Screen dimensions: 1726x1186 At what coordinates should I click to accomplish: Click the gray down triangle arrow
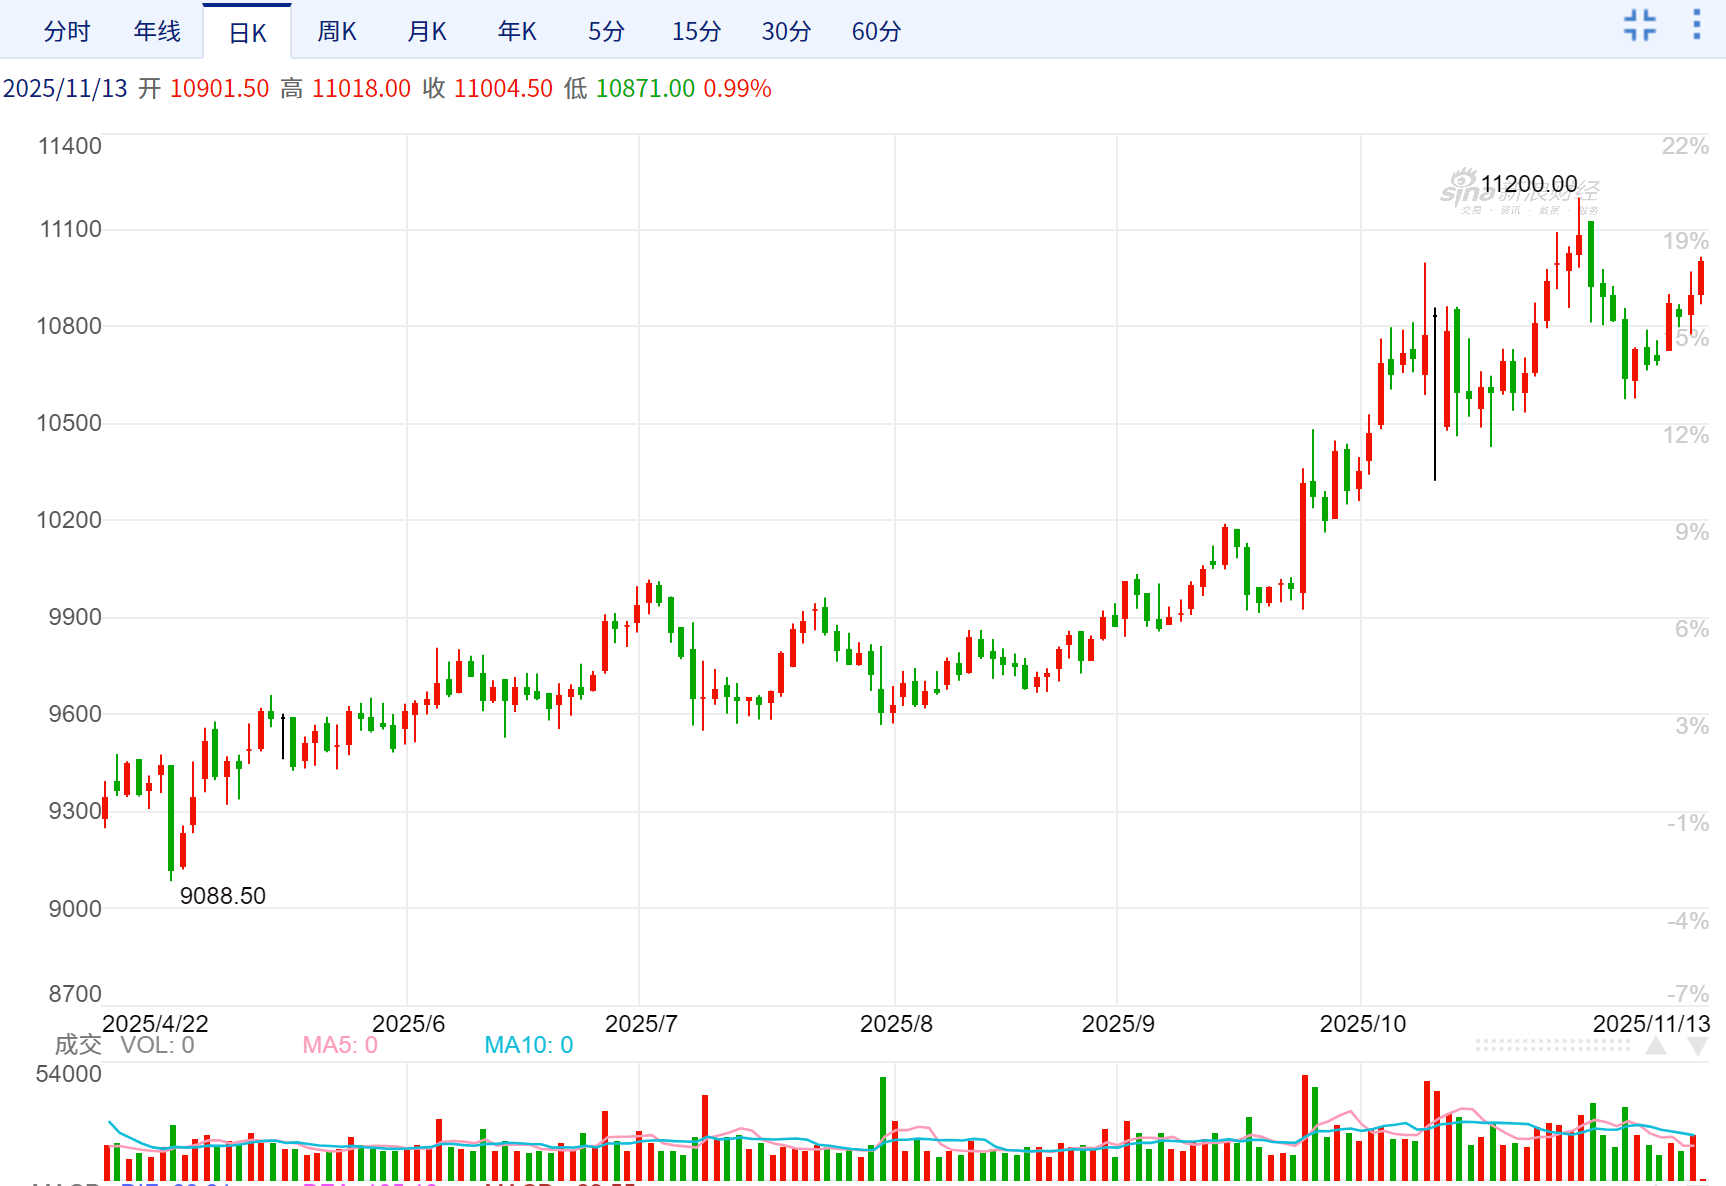click(x=1697, y=1046)
